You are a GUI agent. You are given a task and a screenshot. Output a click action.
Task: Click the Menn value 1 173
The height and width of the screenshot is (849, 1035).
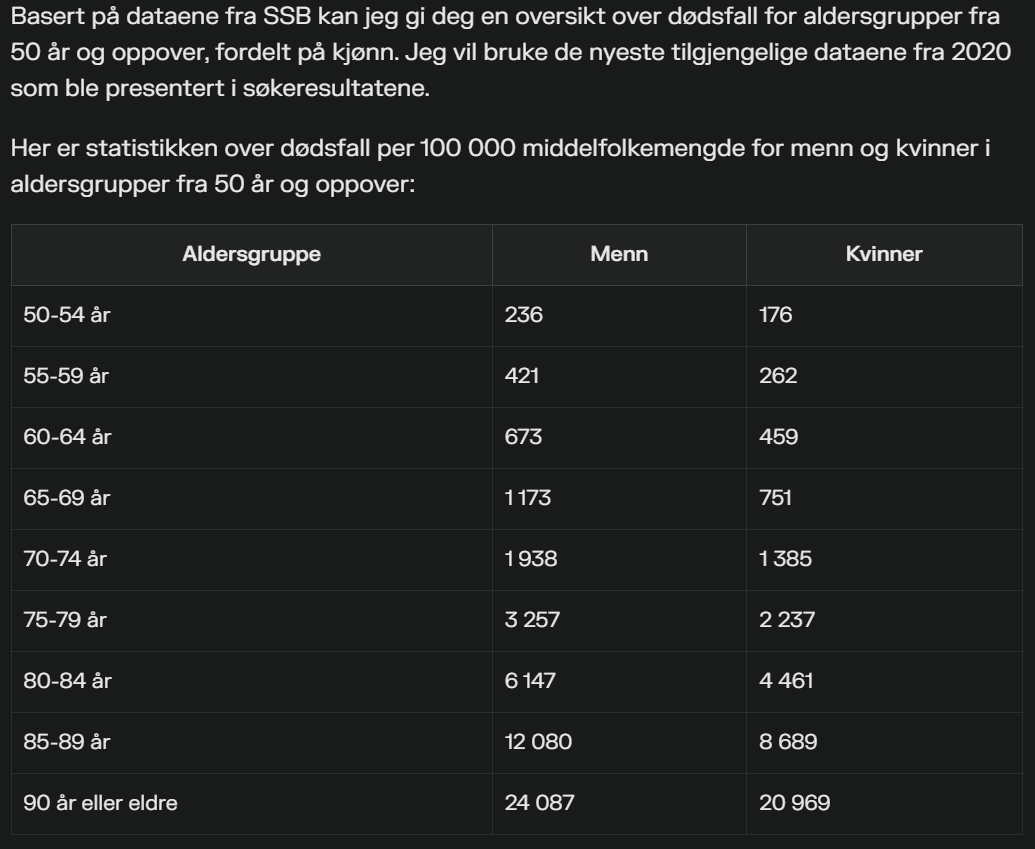pos(527,498)
